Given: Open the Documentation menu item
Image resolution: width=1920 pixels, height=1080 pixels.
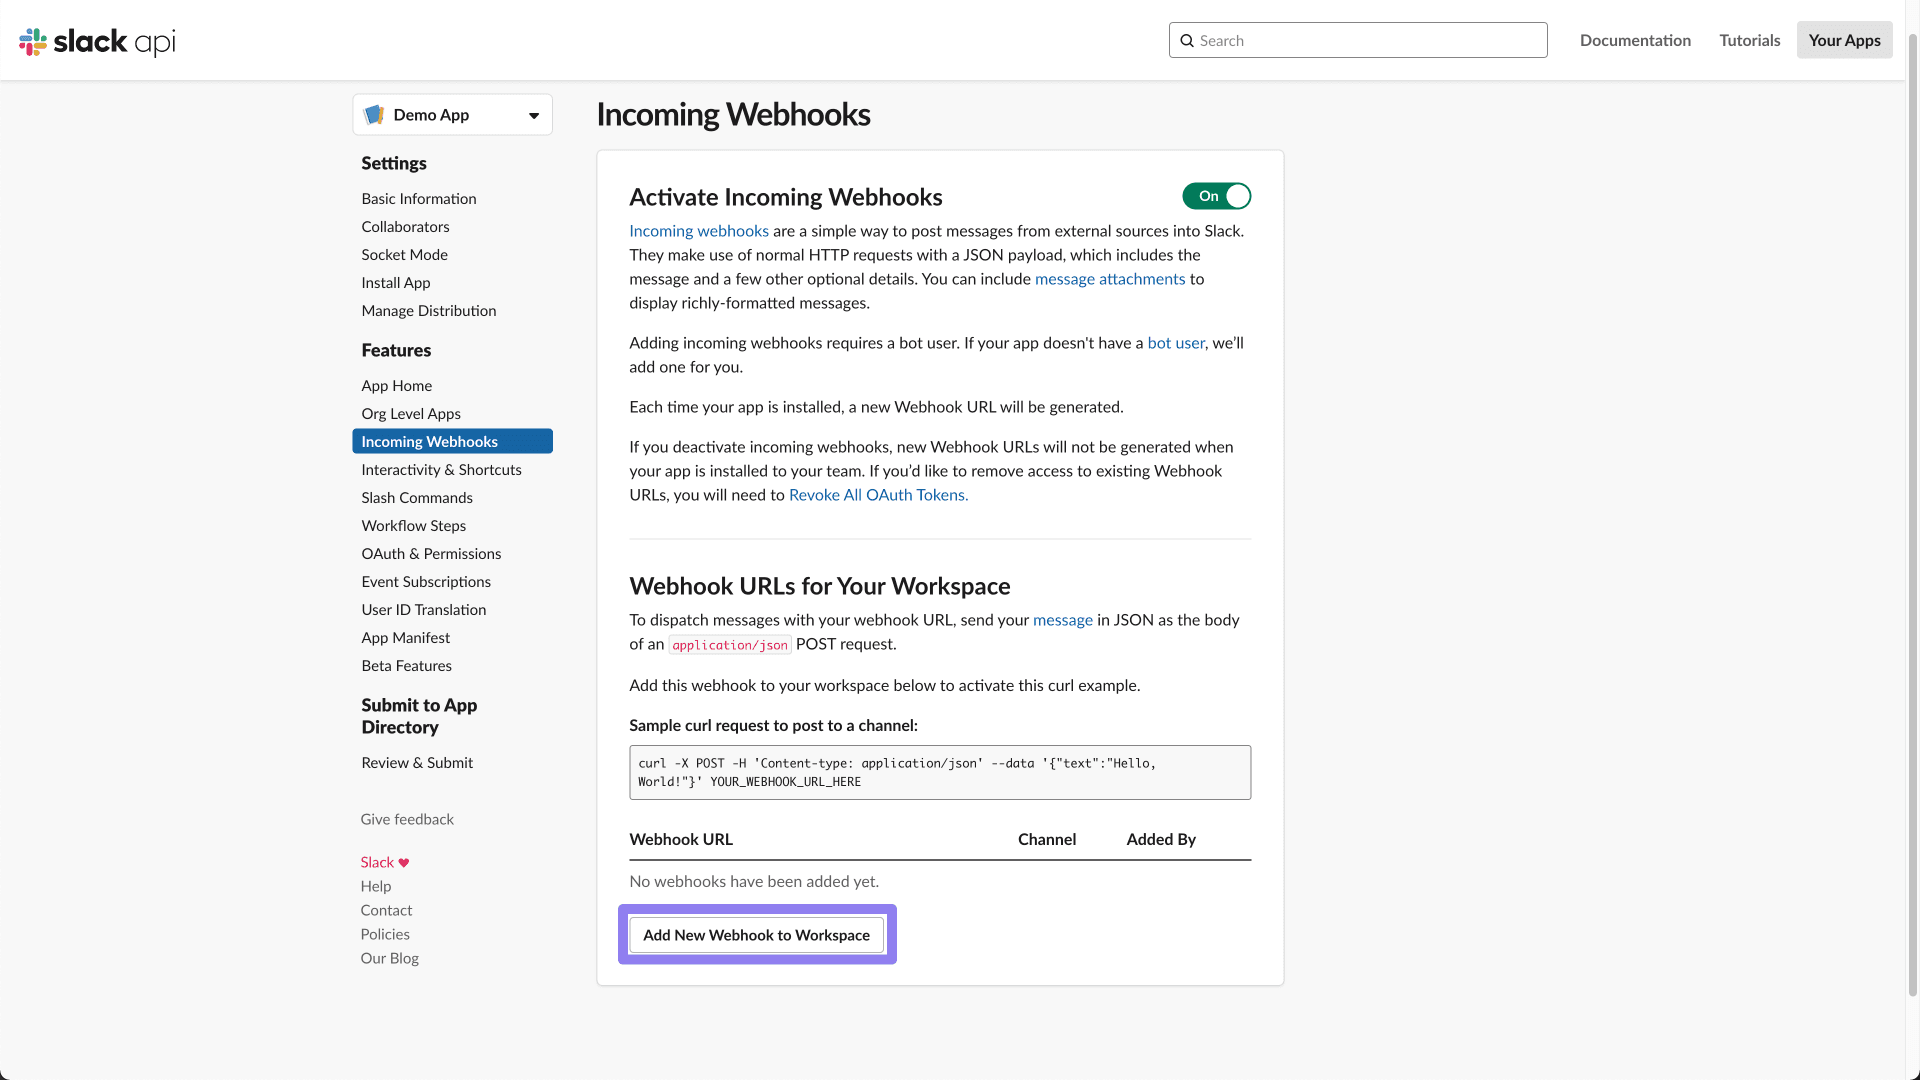Looking at the screenshot, I should click(1635, 40).
